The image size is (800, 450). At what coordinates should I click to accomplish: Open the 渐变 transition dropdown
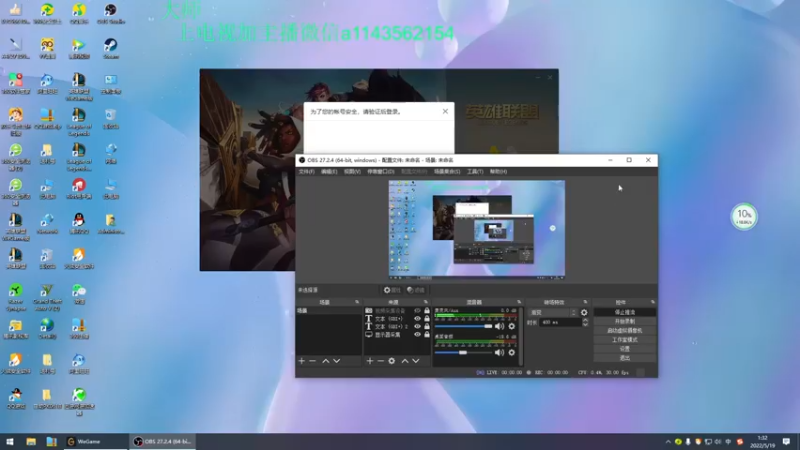click(553, 312)
